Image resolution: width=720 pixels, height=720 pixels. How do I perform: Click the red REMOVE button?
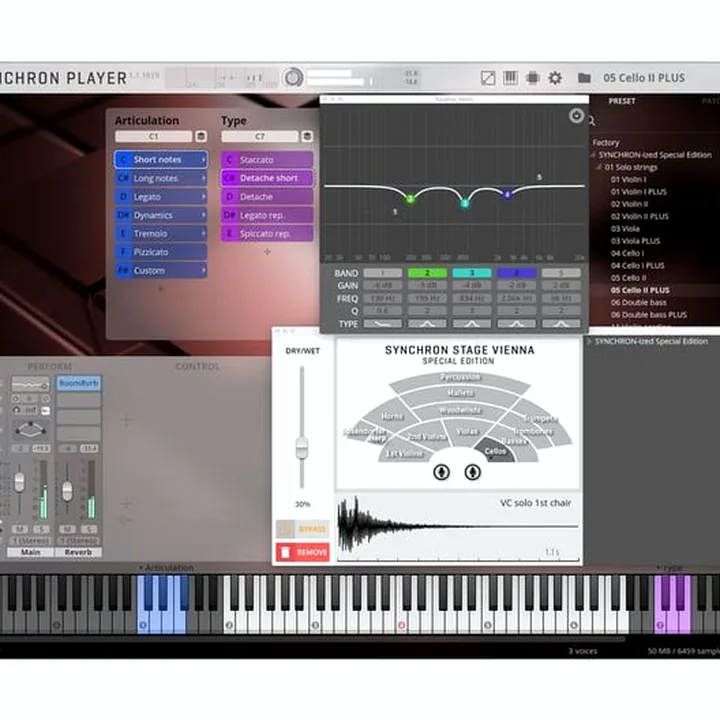click(303, 552)
